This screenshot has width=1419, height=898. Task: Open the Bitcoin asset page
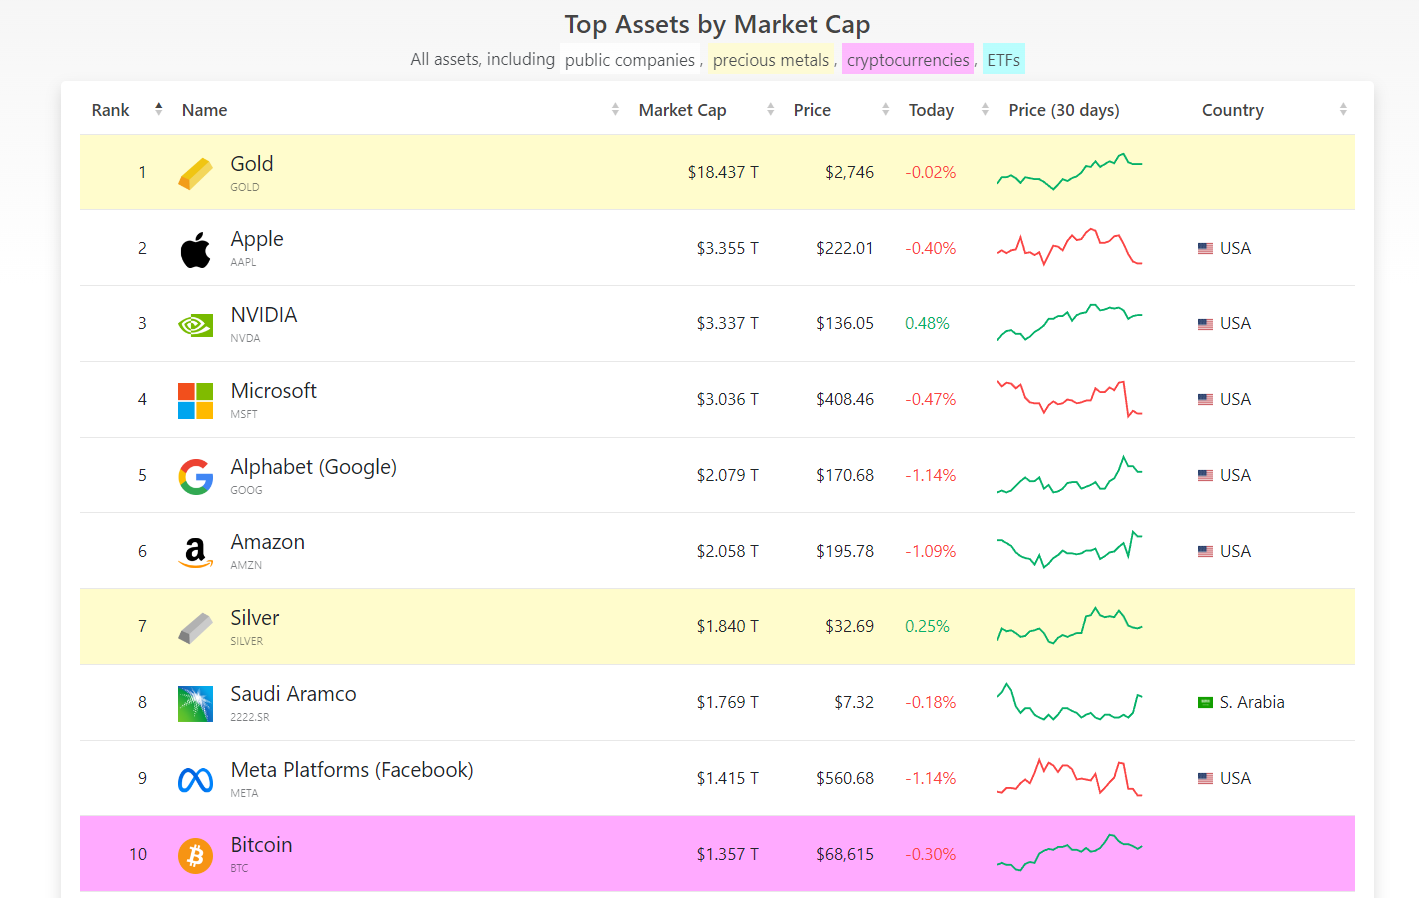262,845
